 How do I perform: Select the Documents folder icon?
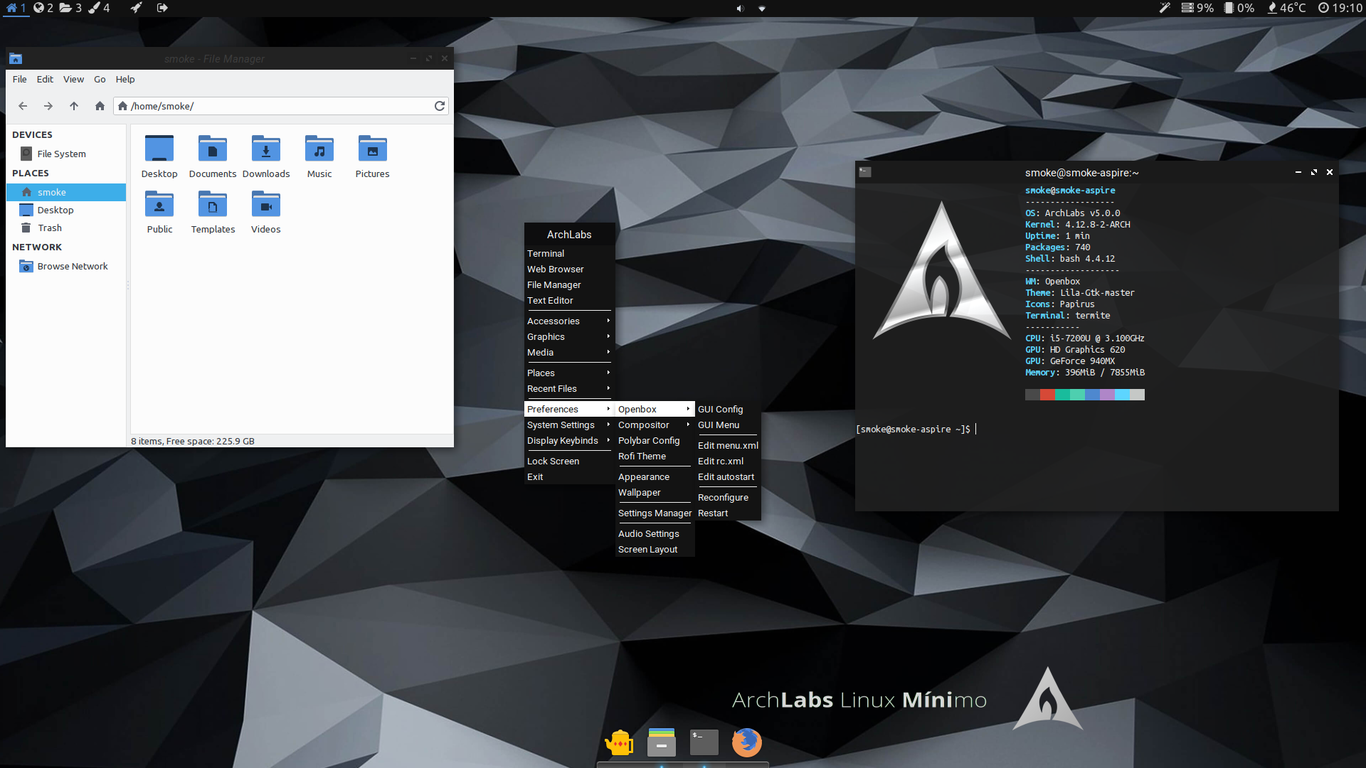tap(212, 157)
